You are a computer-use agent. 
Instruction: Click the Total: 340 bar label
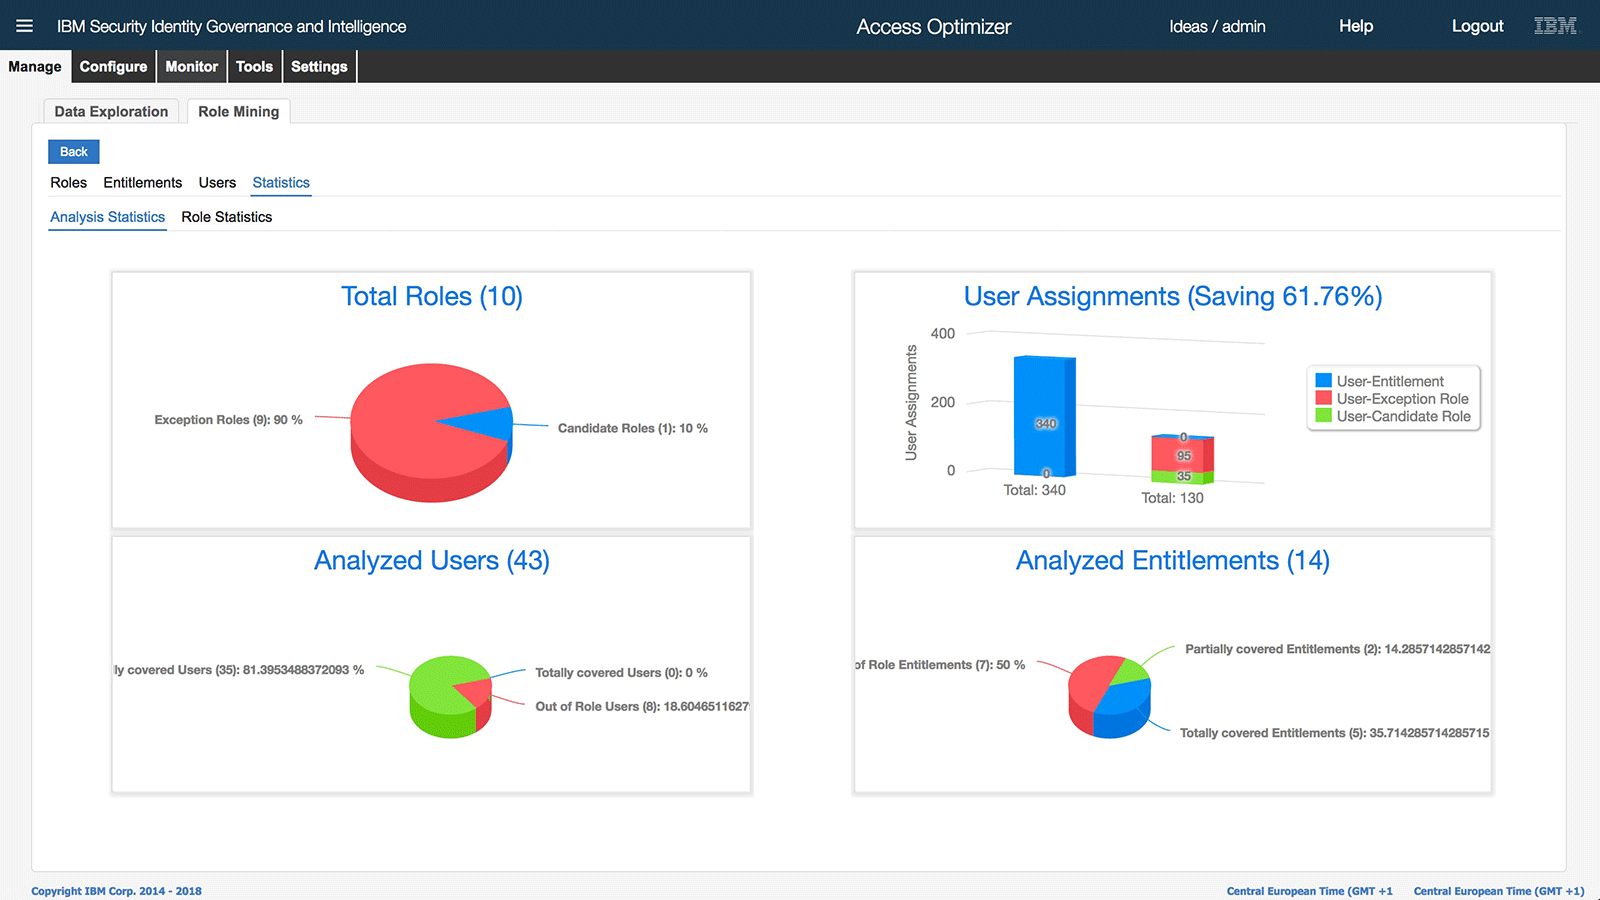click(1035, 490)
